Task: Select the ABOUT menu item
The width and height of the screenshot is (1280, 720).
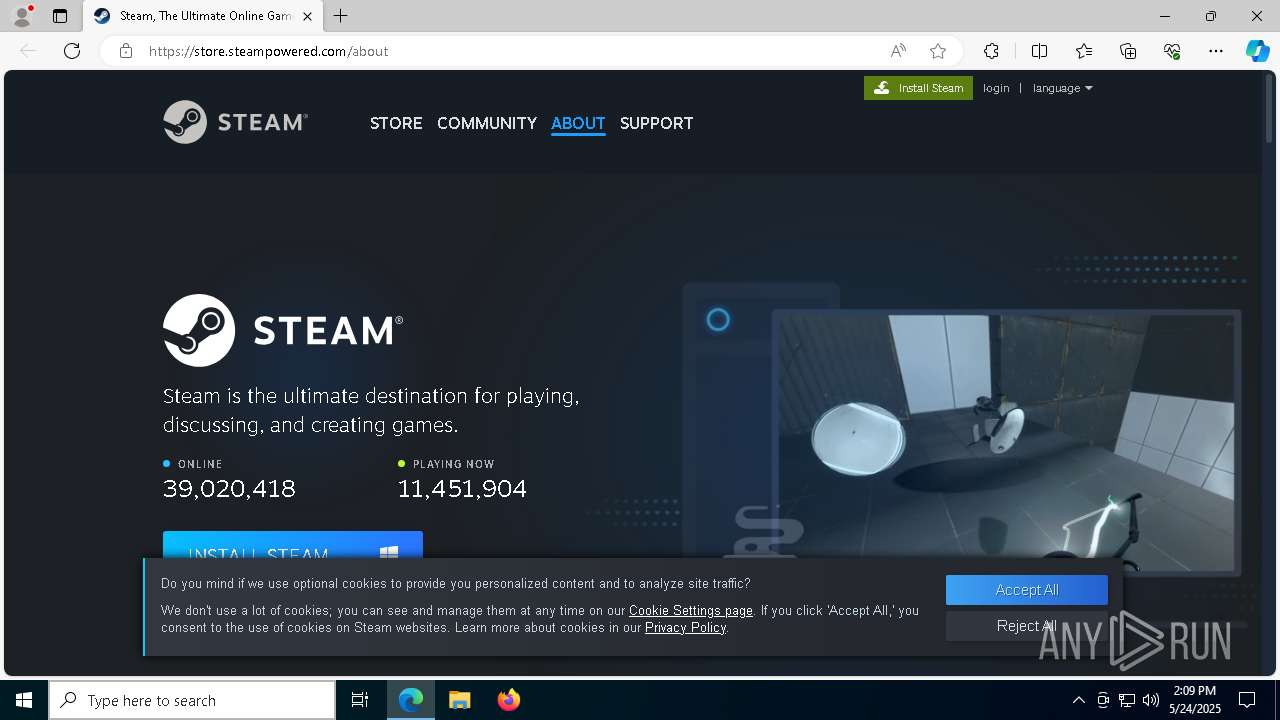Action: click(x=578, y=123)
